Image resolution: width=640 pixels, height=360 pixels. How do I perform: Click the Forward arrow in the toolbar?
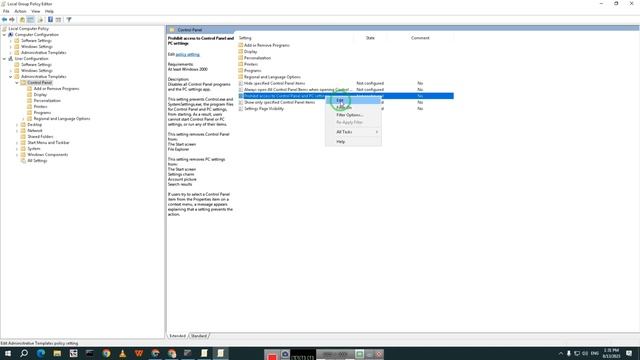tap(12, 20)
